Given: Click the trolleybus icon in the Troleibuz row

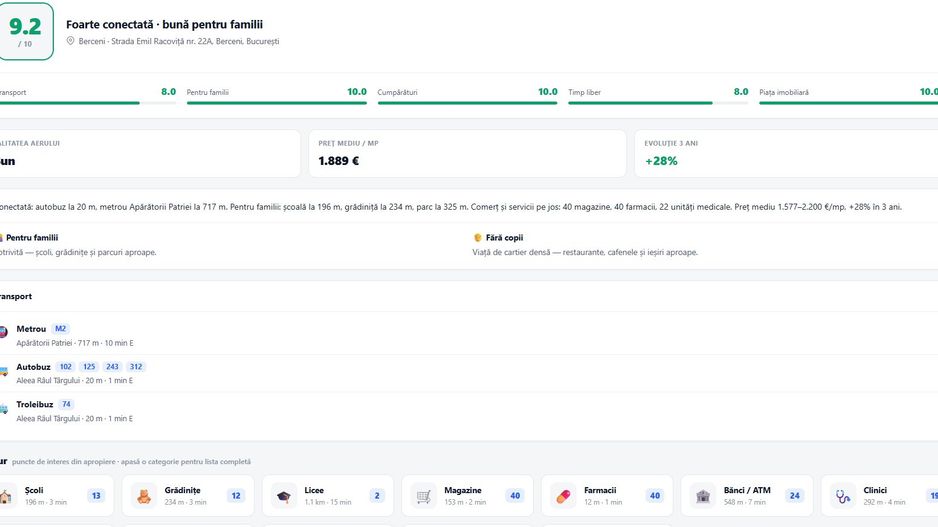Looking at the screenshot, I should [x=4, y=409].
